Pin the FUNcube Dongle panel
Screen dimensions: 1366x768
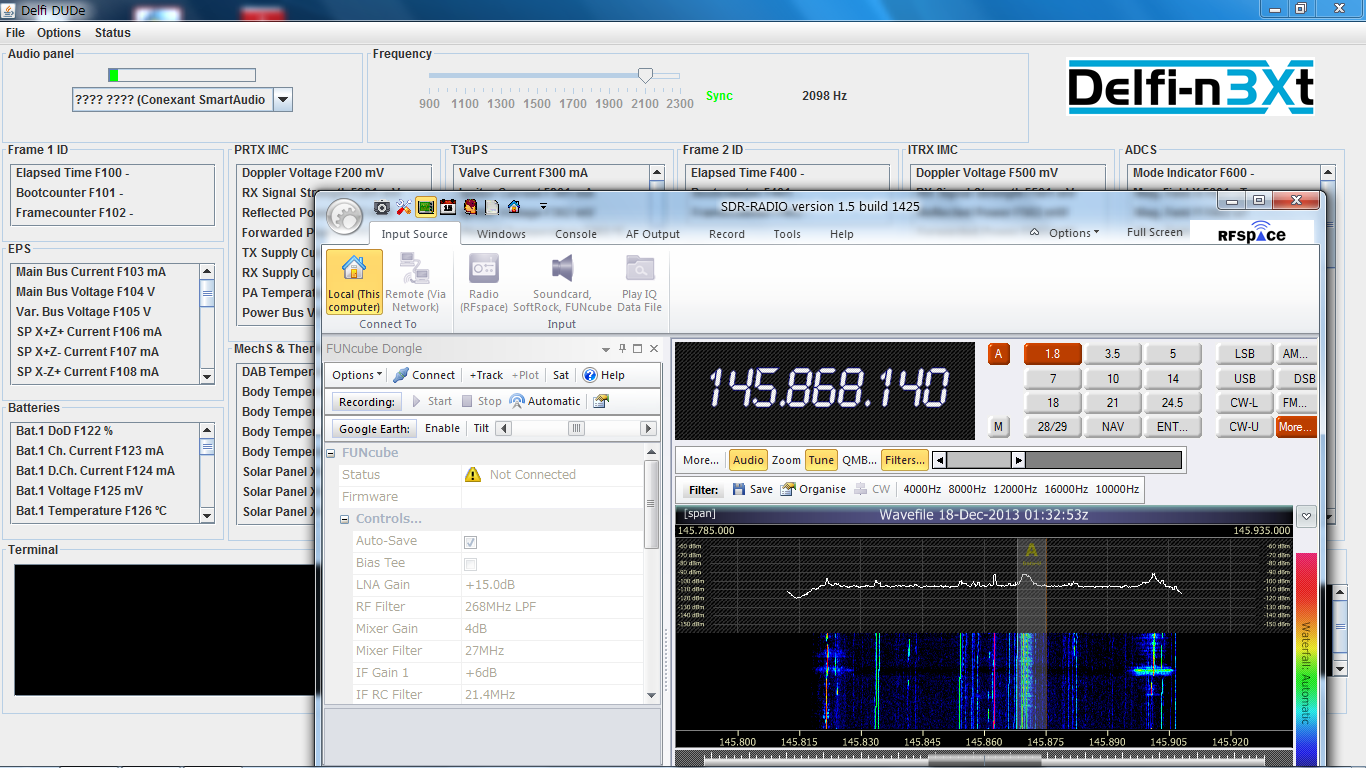[622, 349]
